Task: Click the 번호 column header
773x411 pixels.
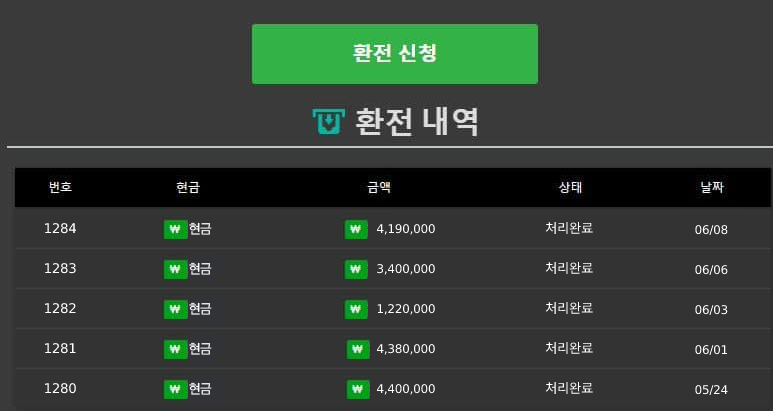Action: [60, 187]
